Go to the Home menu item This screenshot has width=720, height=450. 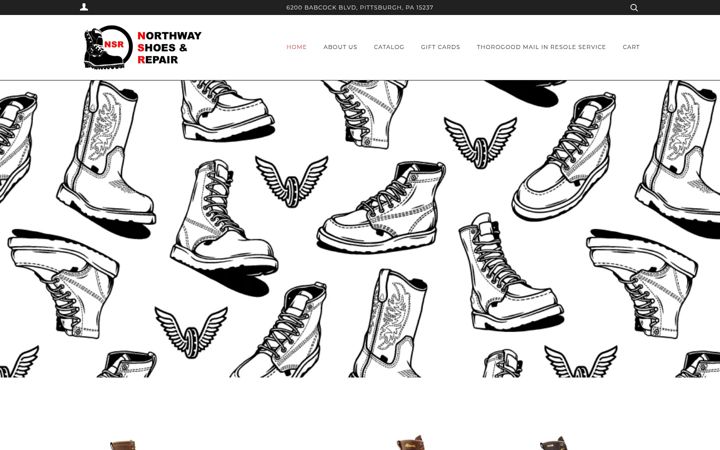[296, 47]
